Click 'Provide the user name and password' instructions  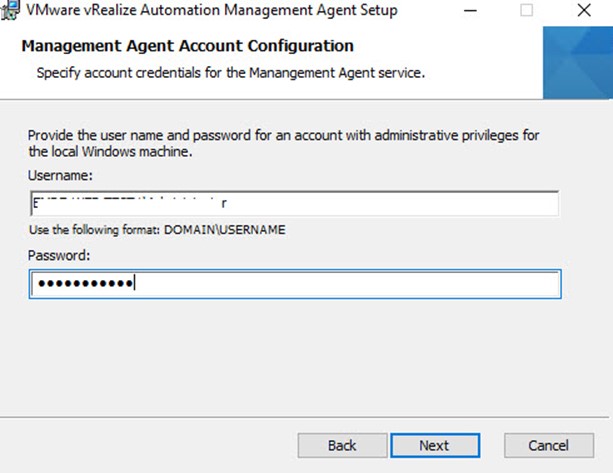tap(283, 143)
